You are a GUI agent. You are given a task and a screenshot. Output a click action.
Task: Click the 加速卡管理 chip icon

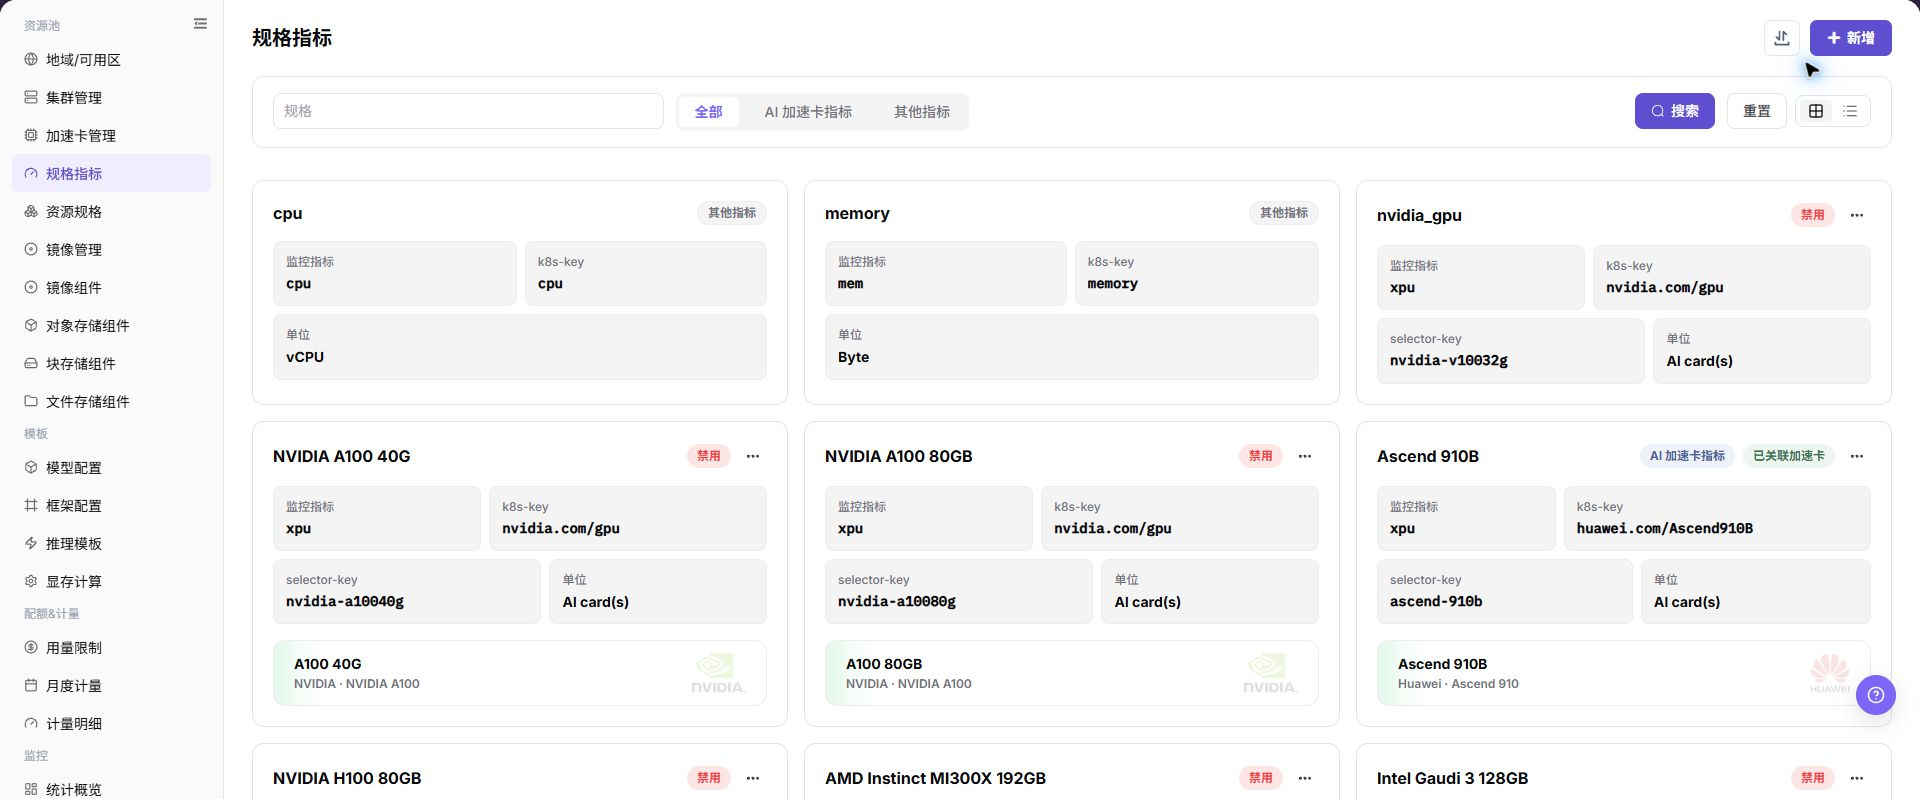tap(31, 136)
